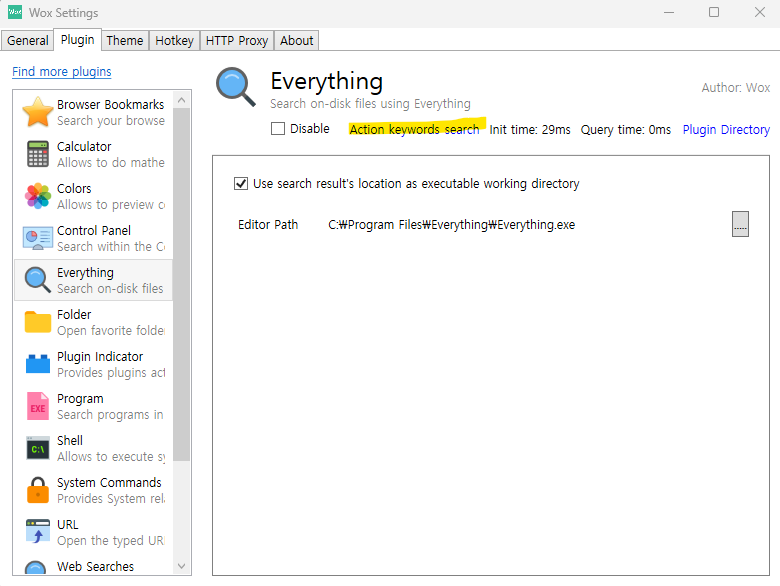This screenshot has width=780, height=586.
Task: Select the Program plugin name
Action: (x=80, y=399)
